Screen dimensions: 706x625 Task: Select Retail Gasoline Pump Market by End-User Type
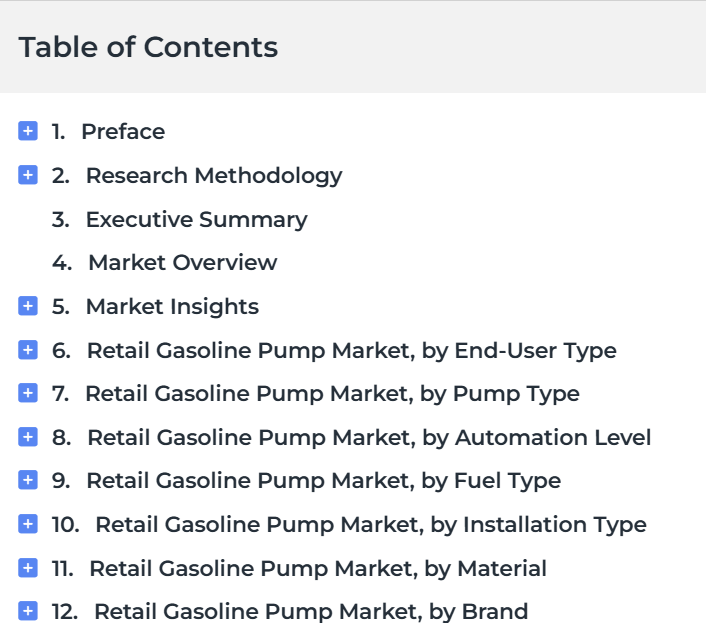tap(352, 351)
